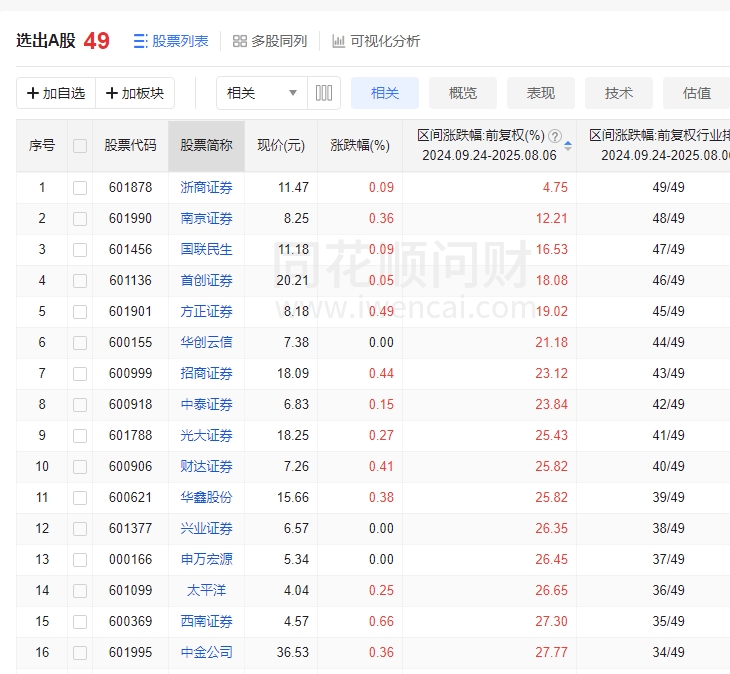
Task: Click ranking cell 34/49
Action: point(669,653)
